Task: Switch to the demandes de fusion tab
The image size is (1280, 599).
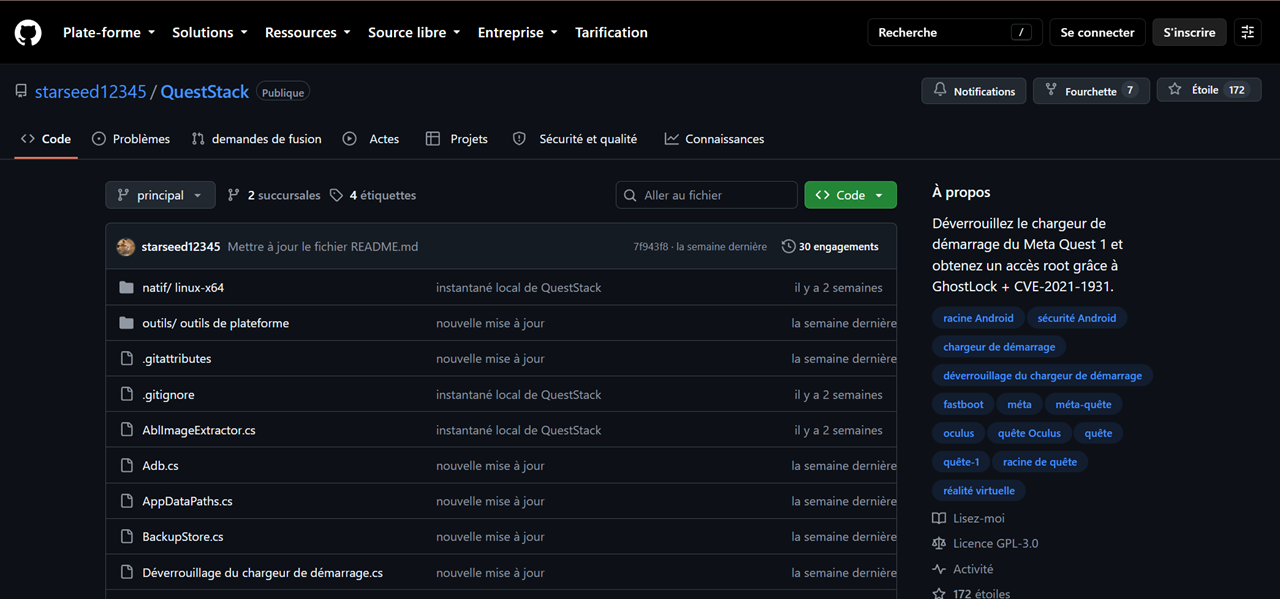Action: tap(256, 139)
